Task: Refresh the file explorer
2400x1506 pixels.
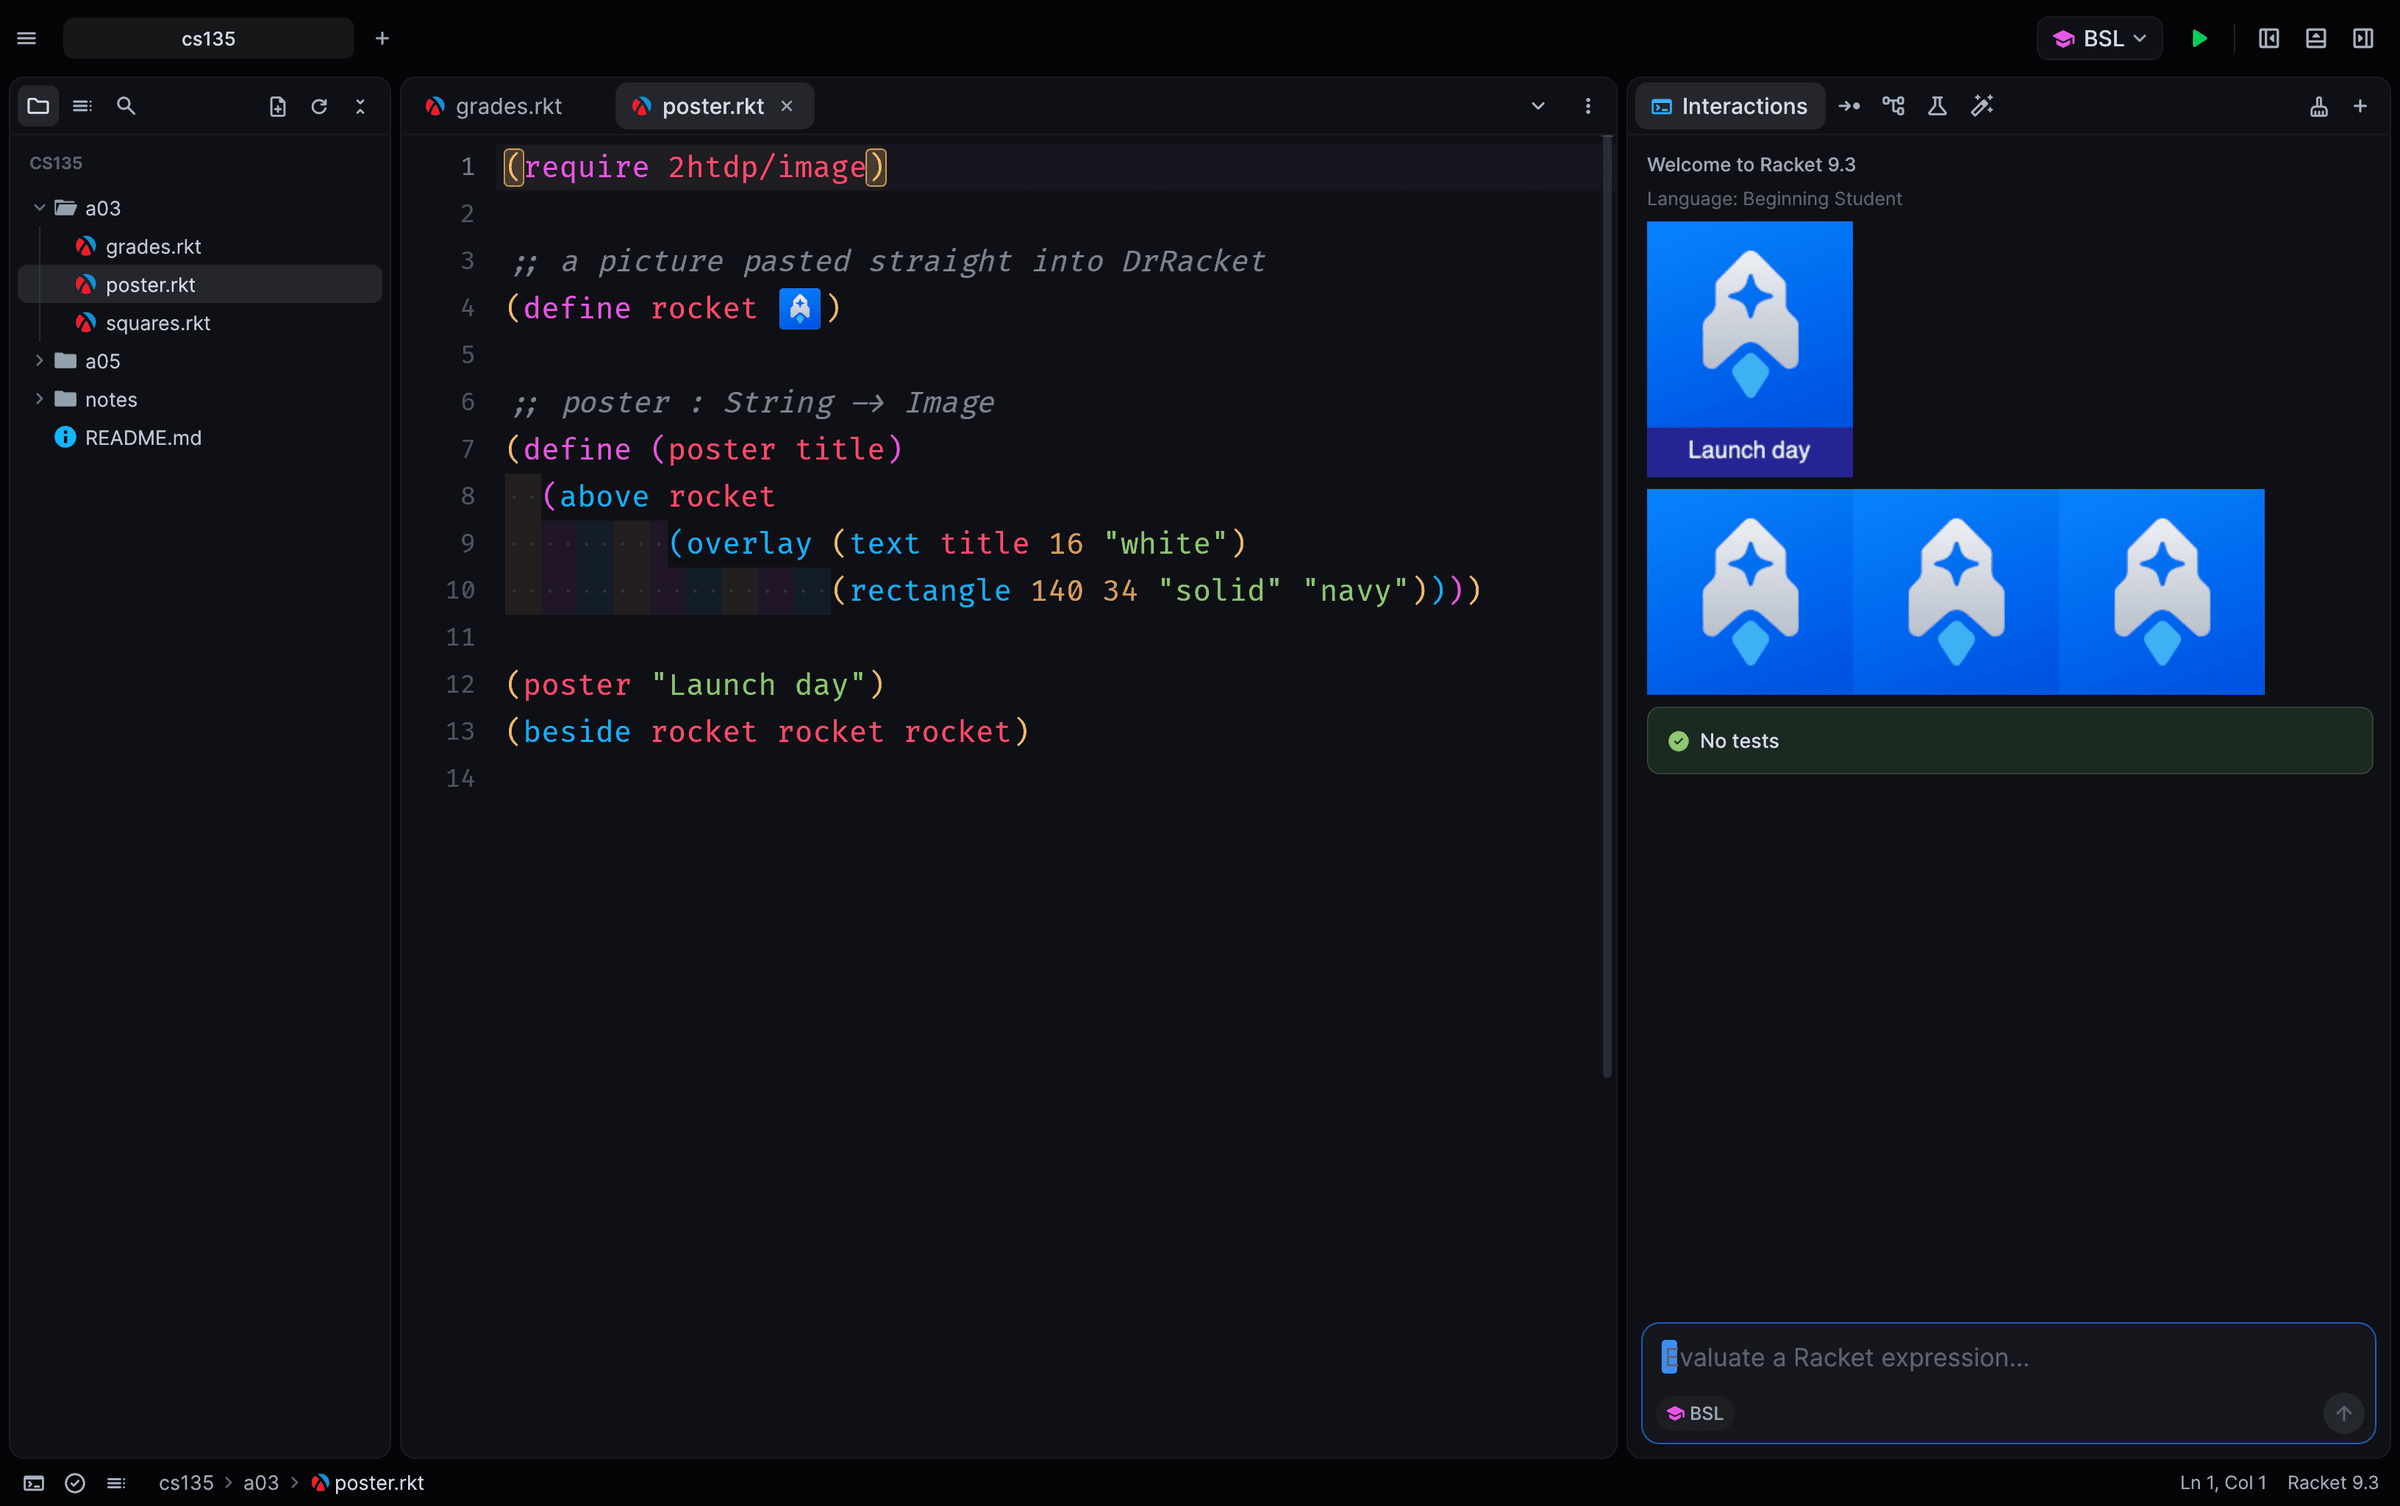Action: [319, 106]
